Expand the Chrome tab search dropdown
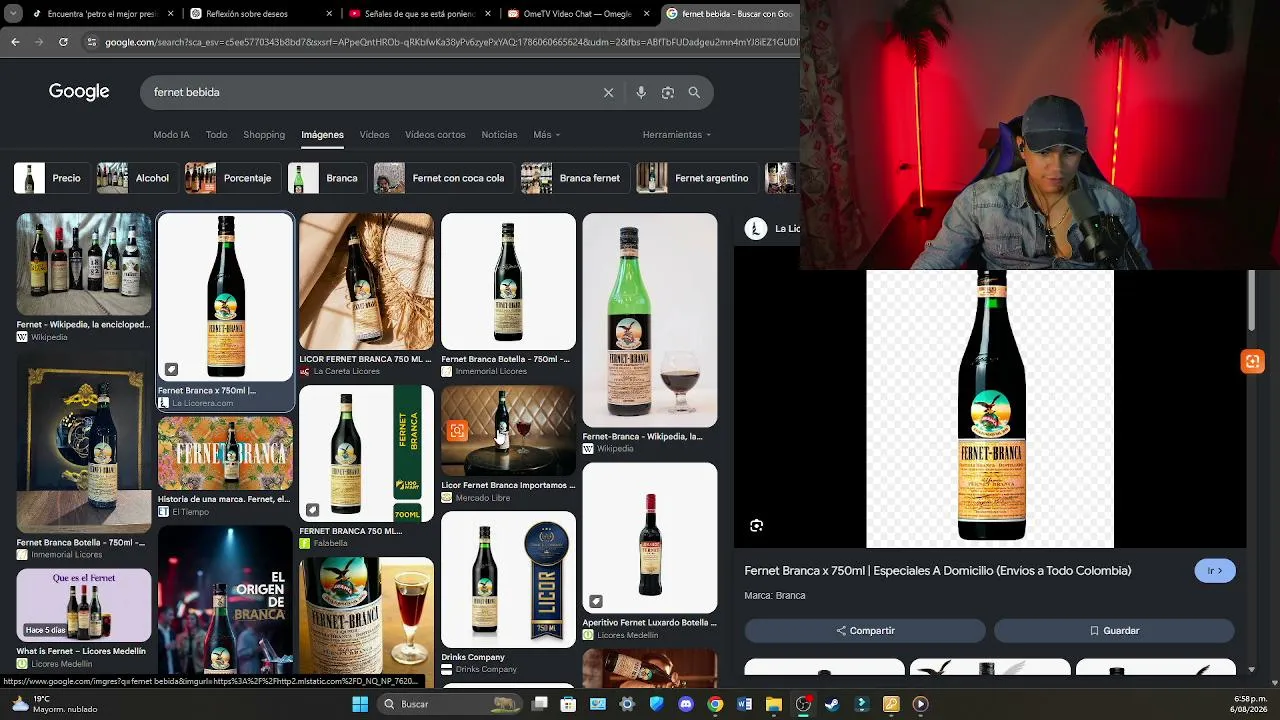This screenshot has height=720, width=1280. (13, 14)
